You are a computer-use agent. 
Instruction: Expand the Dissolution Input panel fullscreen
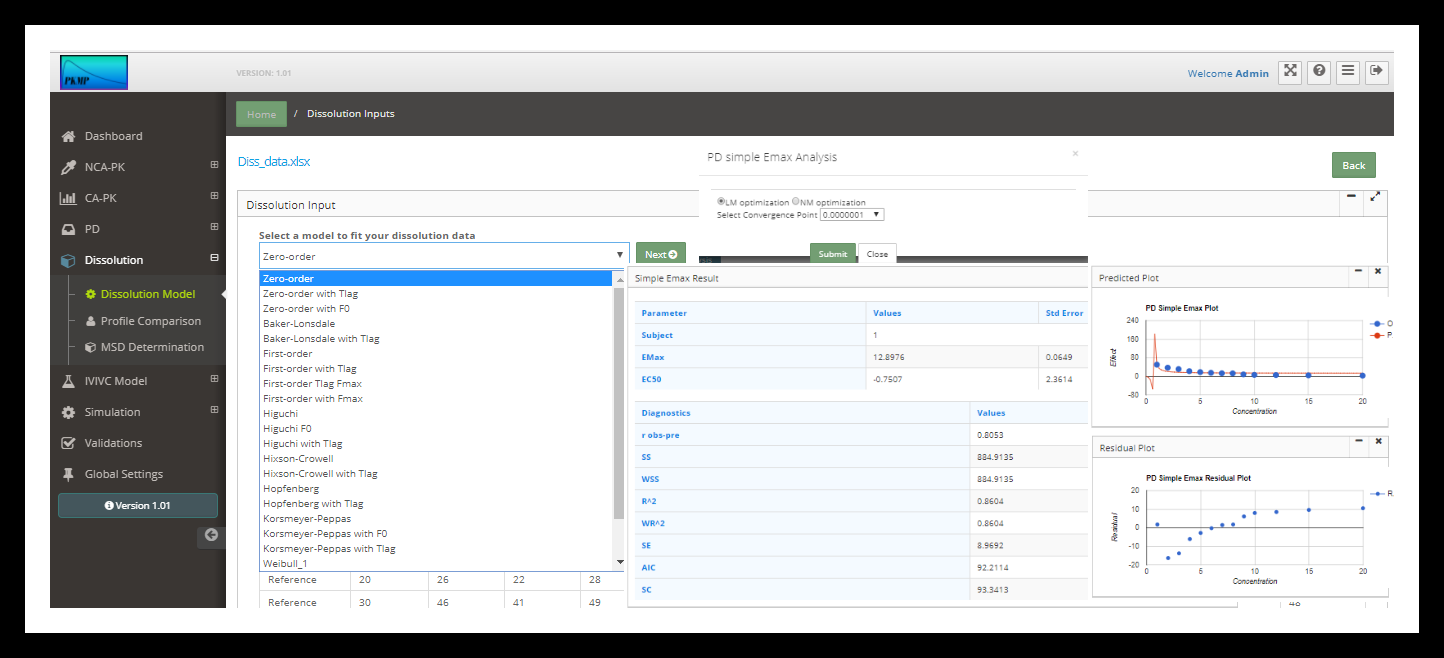coord(1375,197)
